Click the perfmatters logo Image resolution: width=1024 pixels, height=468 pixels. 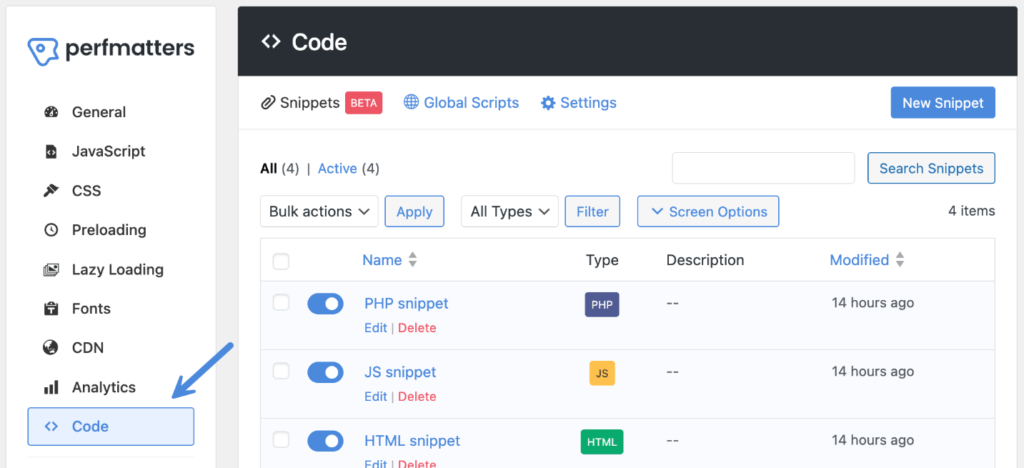[x=111, y=50]
